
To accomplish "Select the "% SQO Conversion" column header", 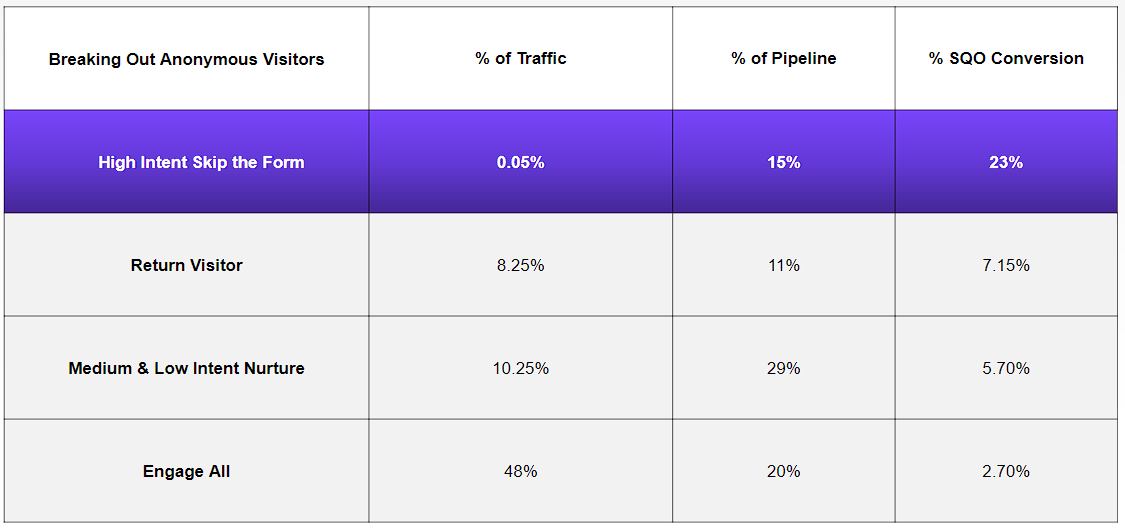I will coord(1006,58).
